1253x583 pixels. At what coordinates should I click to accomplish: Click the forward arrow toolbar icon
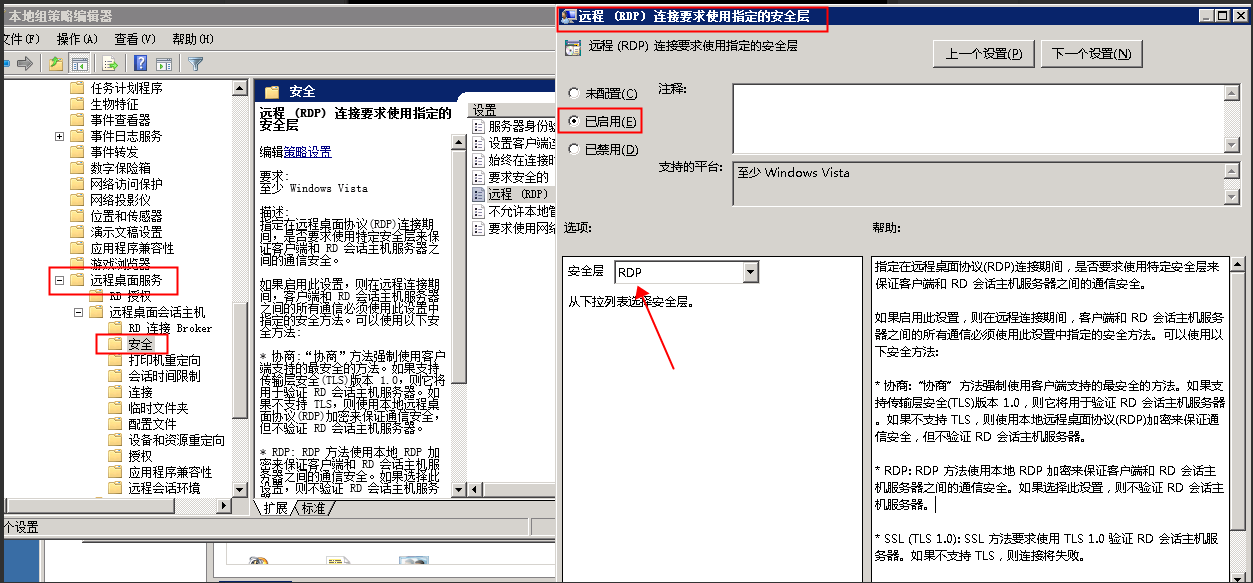point(27,64)
